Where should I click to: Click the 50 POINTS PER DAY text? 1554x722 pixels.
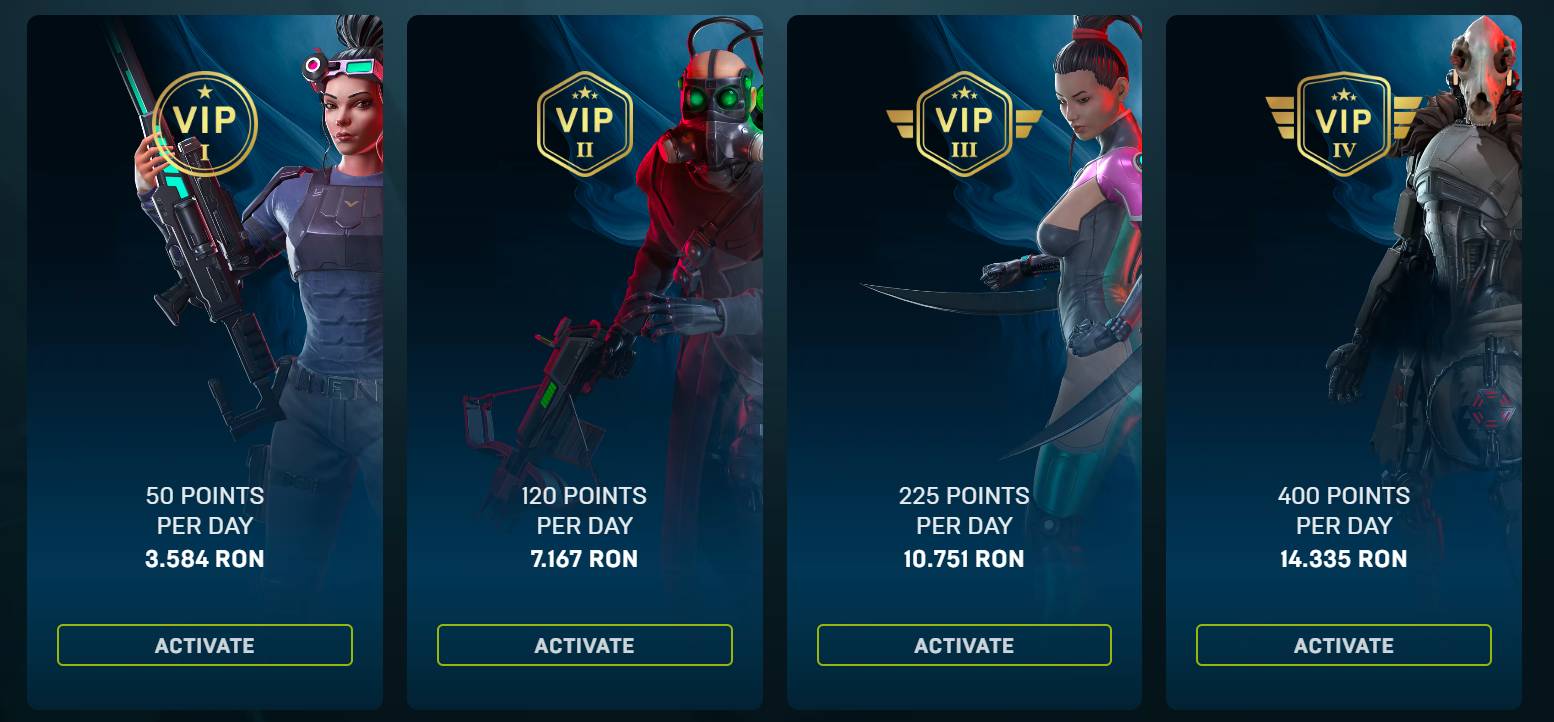pos(205,510)
